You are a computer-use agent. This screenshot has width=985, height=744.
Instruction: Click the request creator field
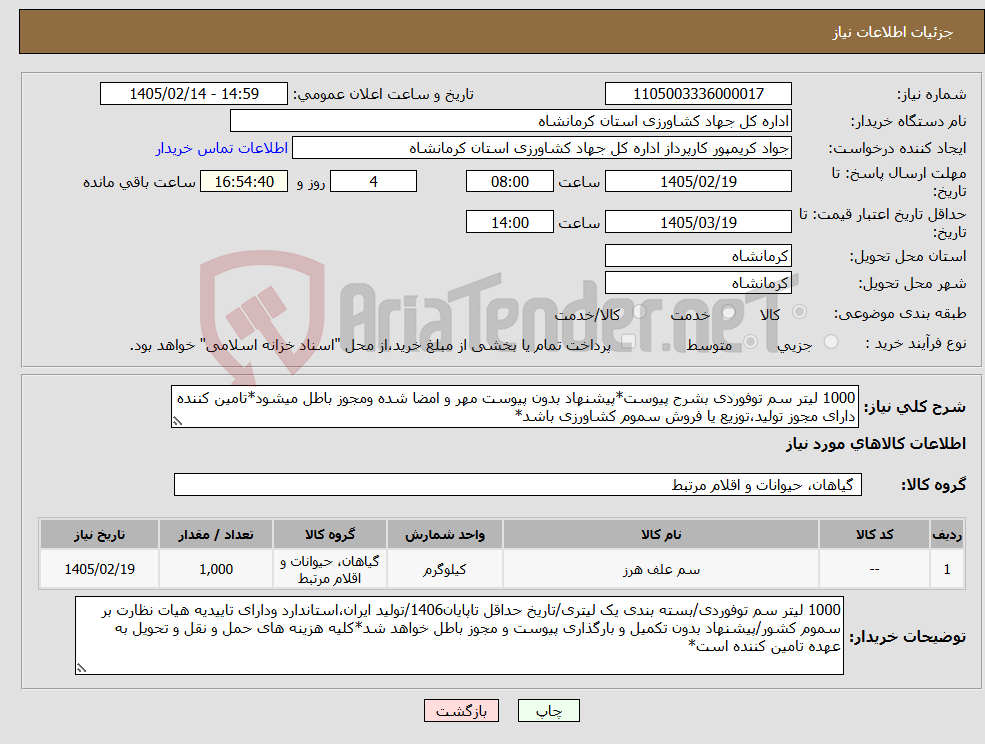click(x=541, y=148)
